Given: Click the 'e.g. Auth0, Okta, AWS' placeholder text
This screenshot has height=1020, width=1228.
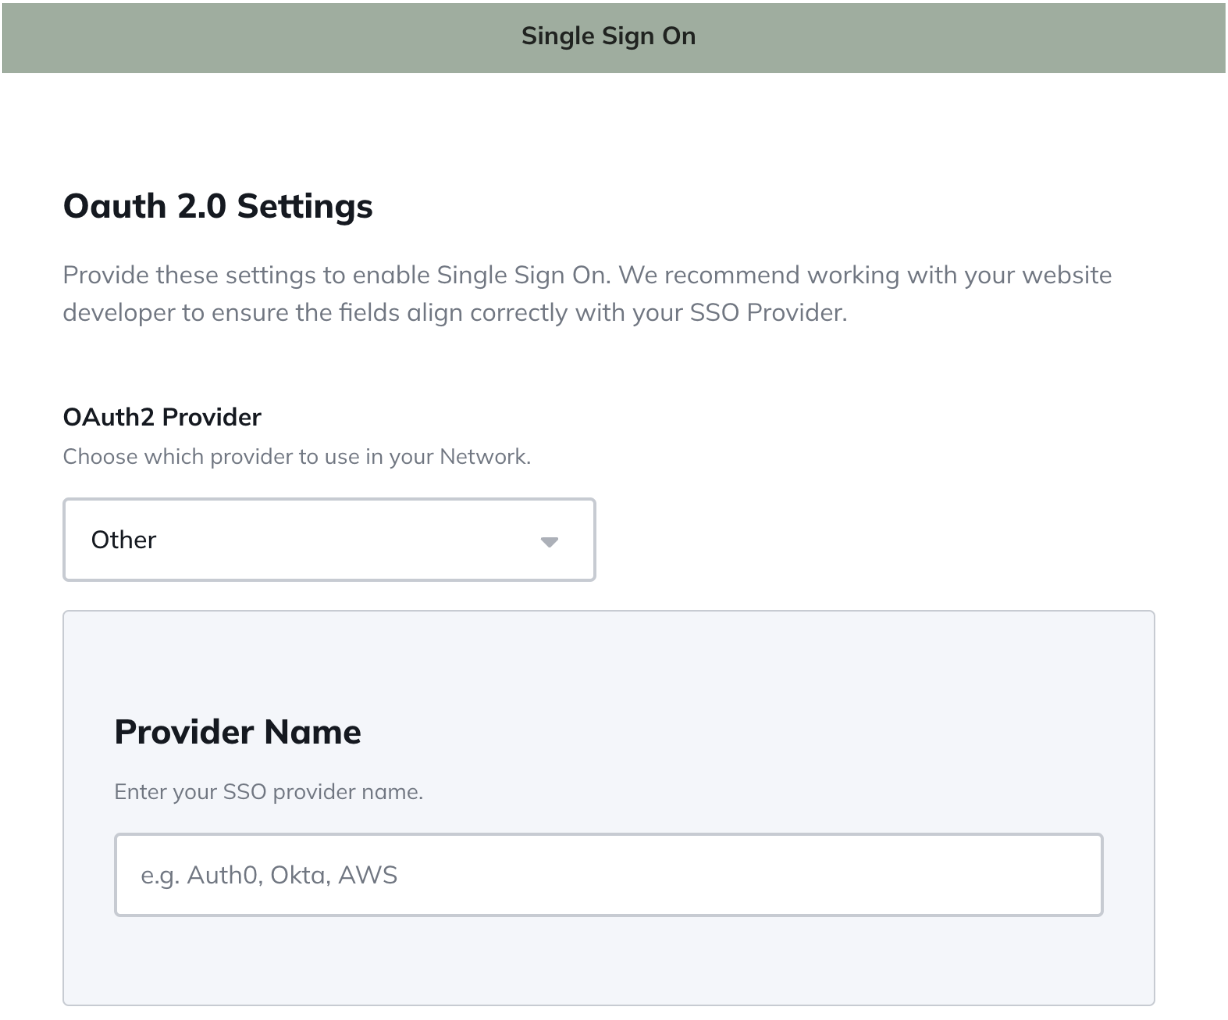Looking at the screenshot, I should pyautogui.click(x=269, y=876).
